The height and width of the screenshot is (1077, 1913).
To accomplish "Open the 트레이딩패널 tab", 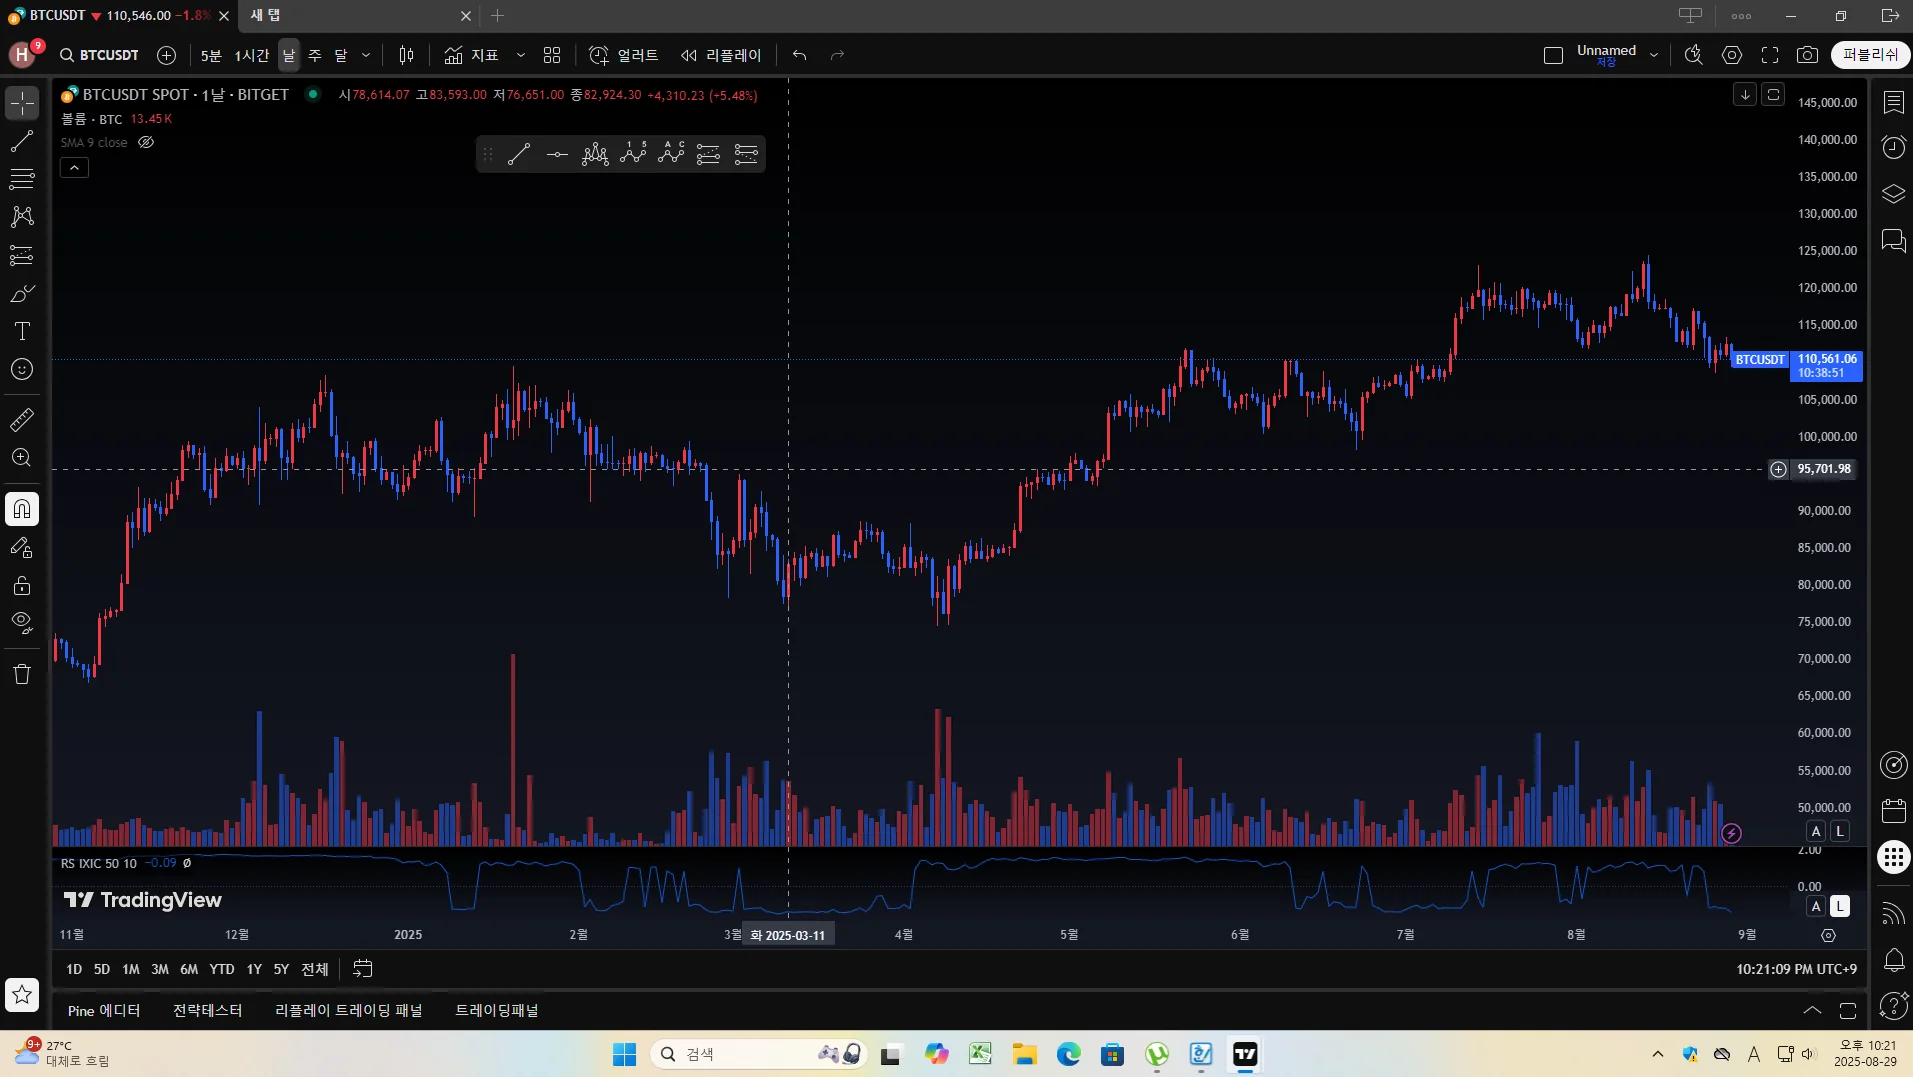I will (x=497, y=1010).
